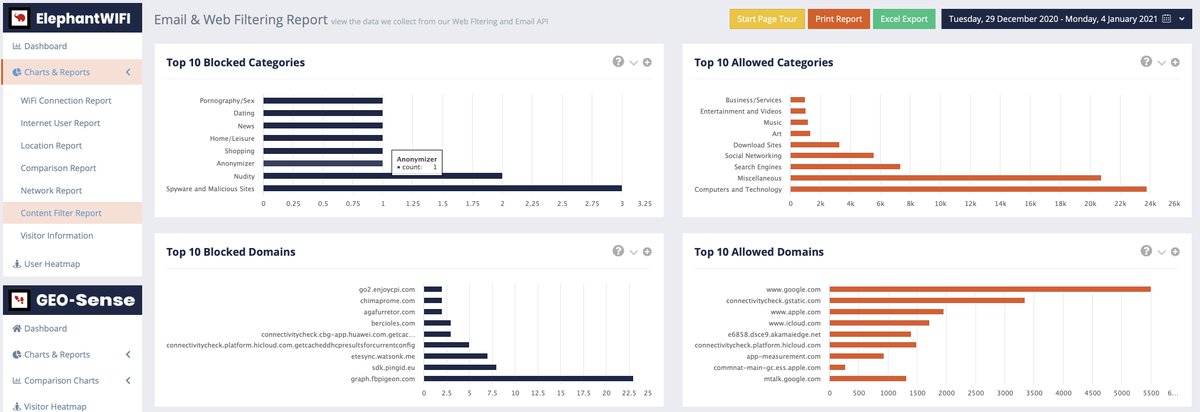Click the ElephantWIFI logo icon
Screen dimensions: 1200x412
20,19
